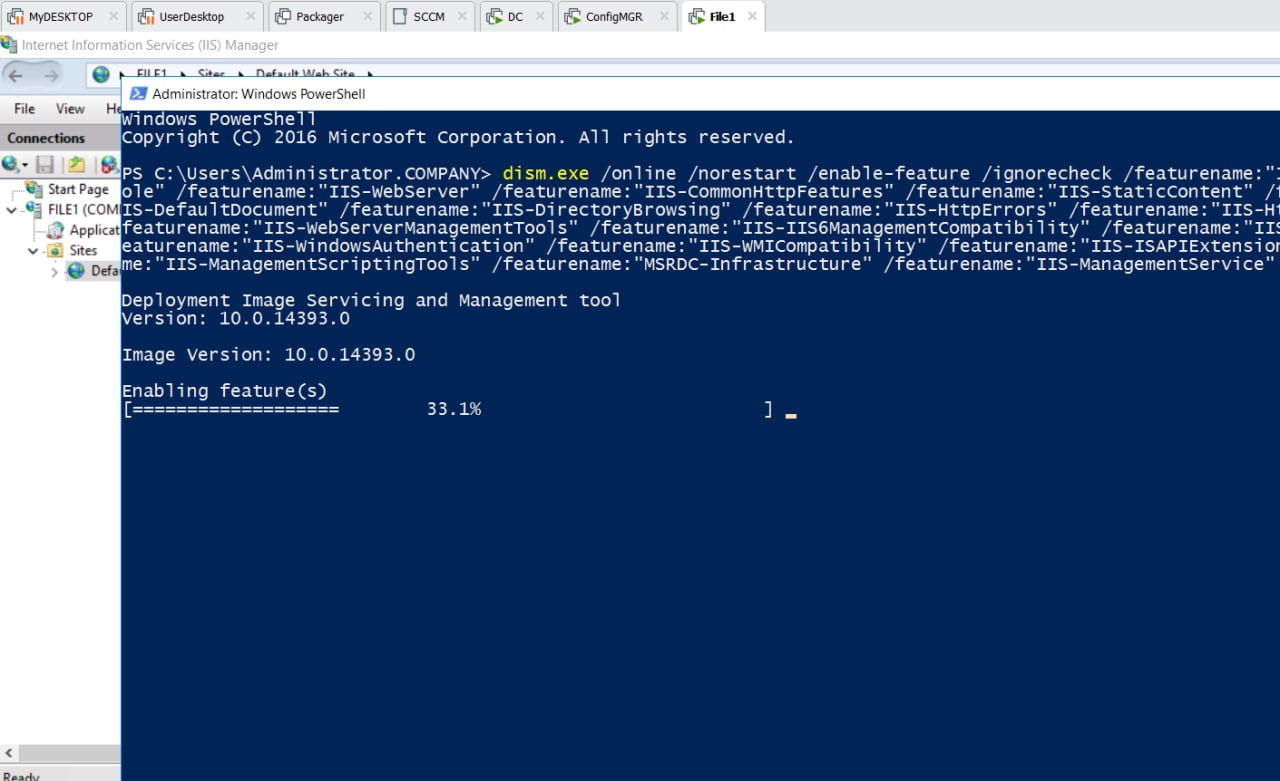This screenshot has height=781, width=1280.
Task: Open the File menu in IIS Manager
Action: click(25, 108)
